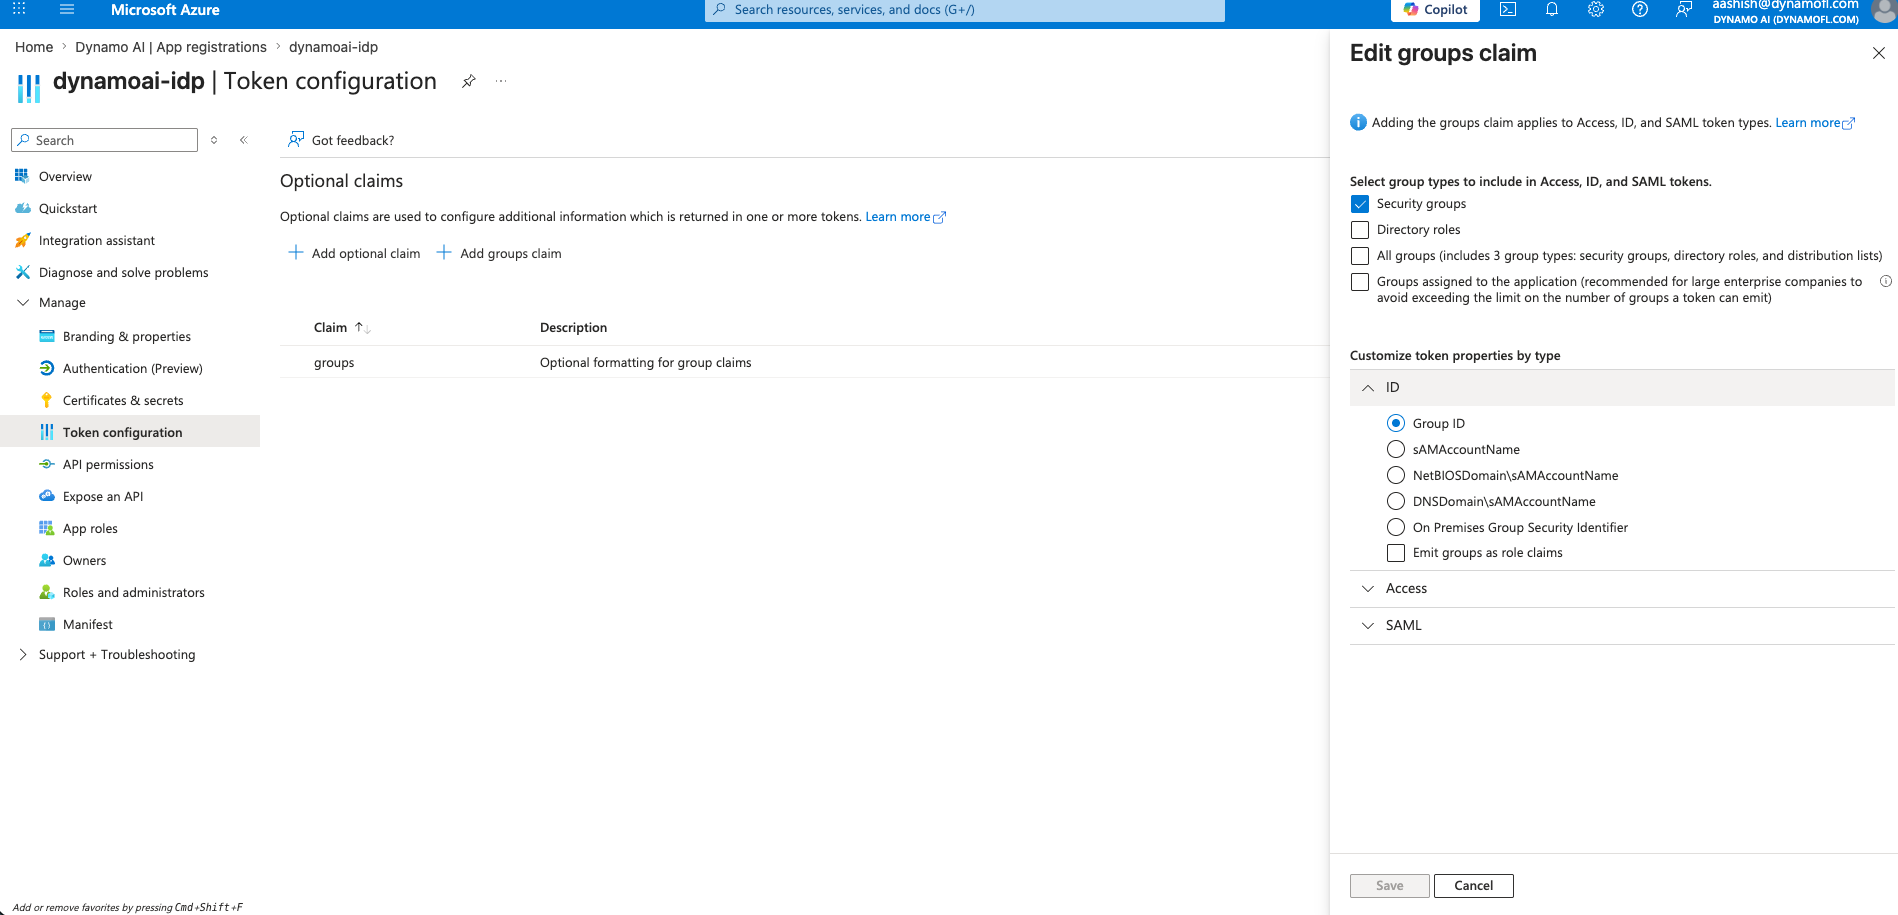Pin the Token configuration blade
The height and width of the screenshot is (915, 1898).
pos(468,81)
